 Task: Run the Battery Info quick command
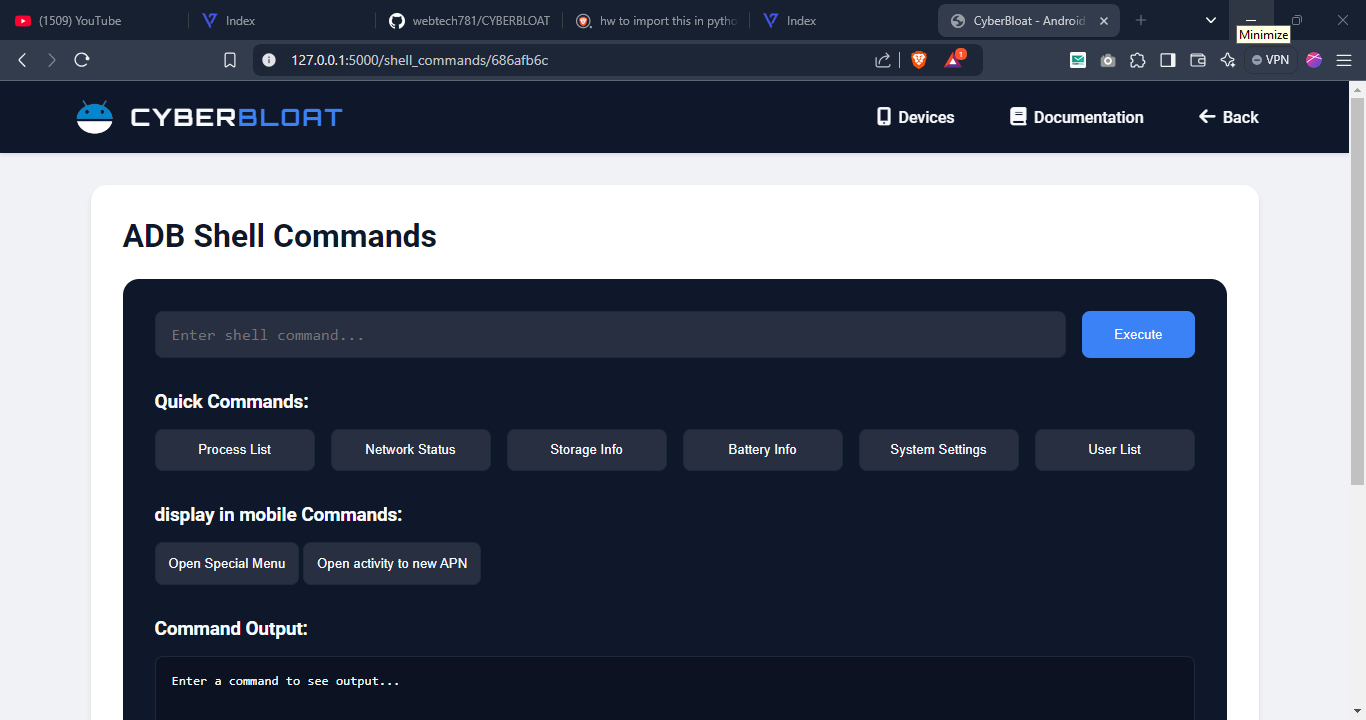pyautogui.click(x=762, y=450)
